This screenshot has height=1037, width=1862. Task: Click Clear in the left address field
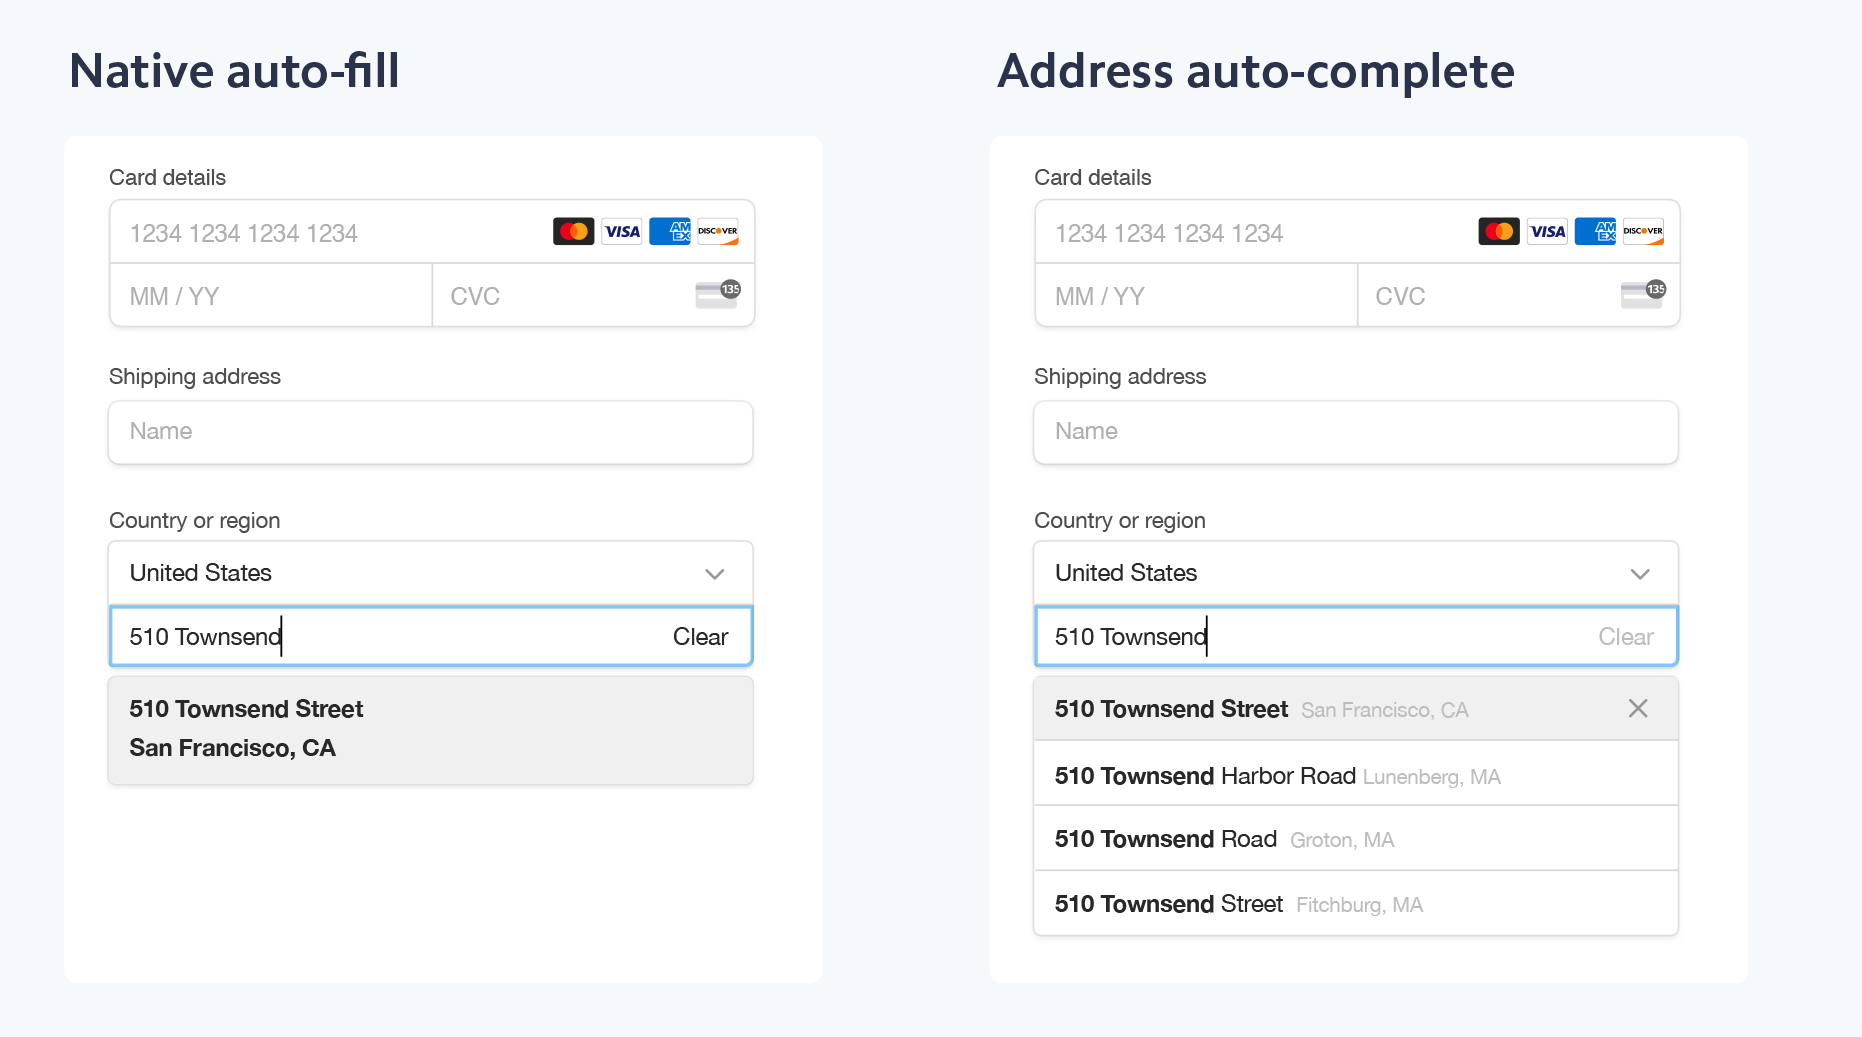pos(700,636)
